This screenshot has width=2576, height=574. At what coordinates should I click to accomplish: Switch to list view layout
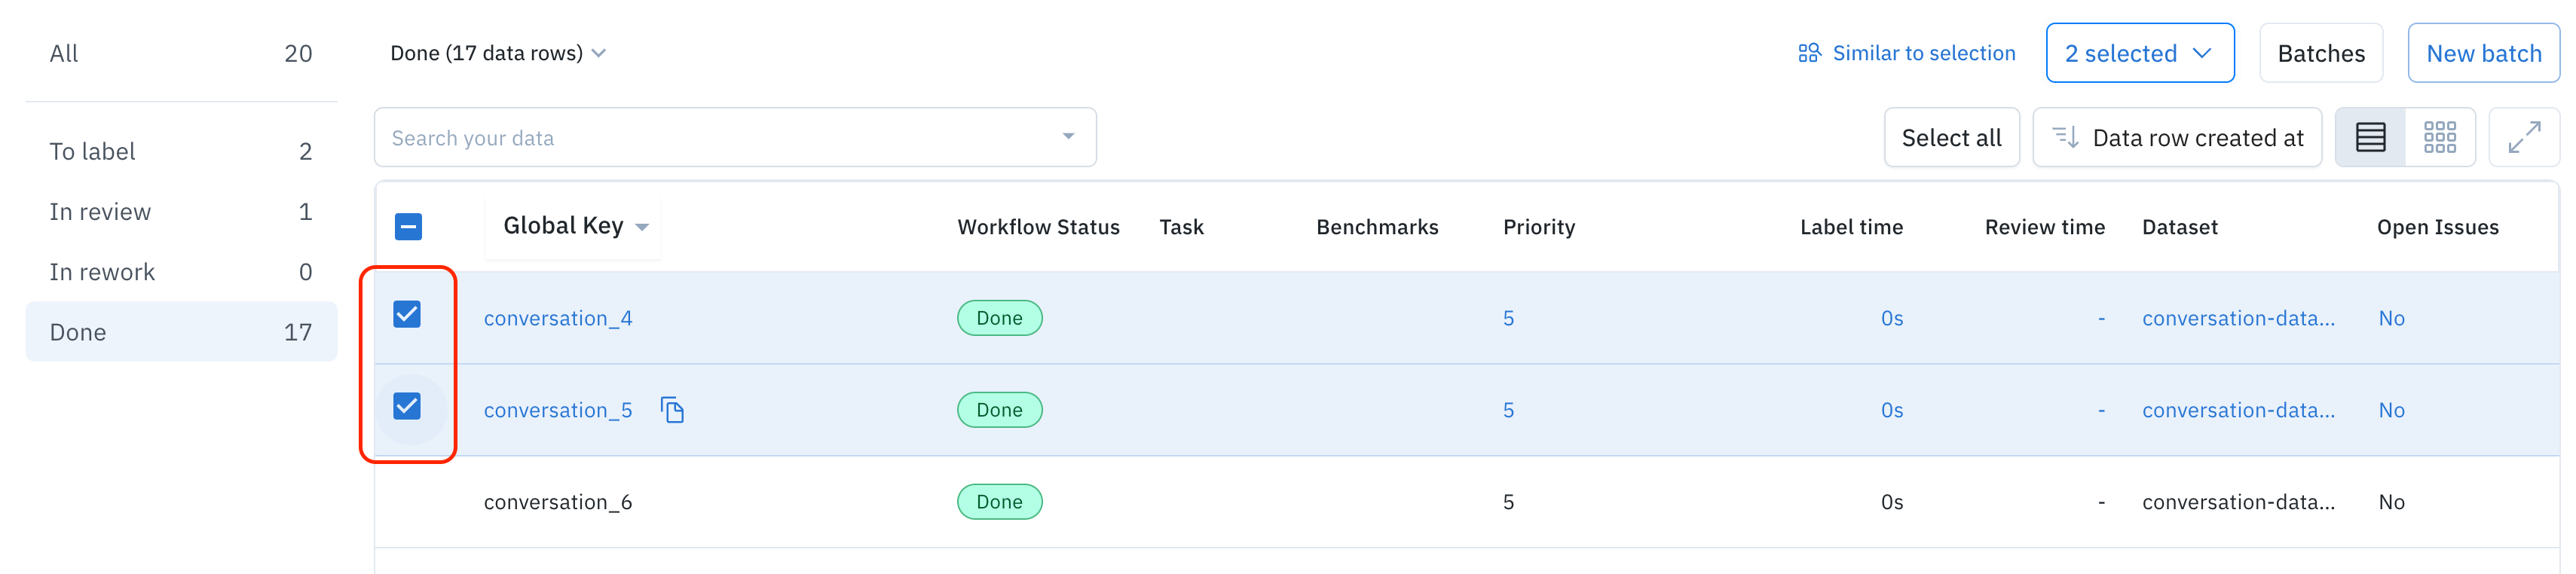[2369, 137]
